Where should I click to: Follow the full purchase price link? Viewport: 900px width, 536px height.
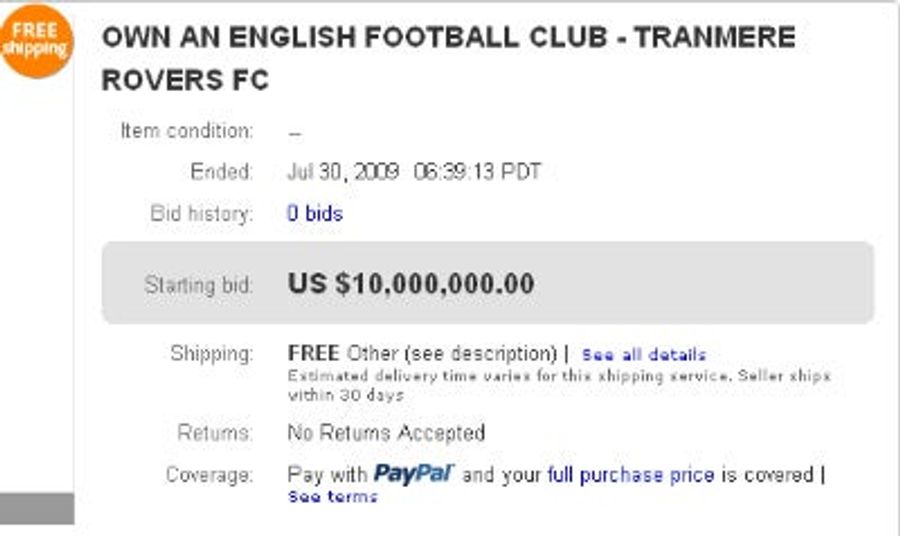(631, 475)
